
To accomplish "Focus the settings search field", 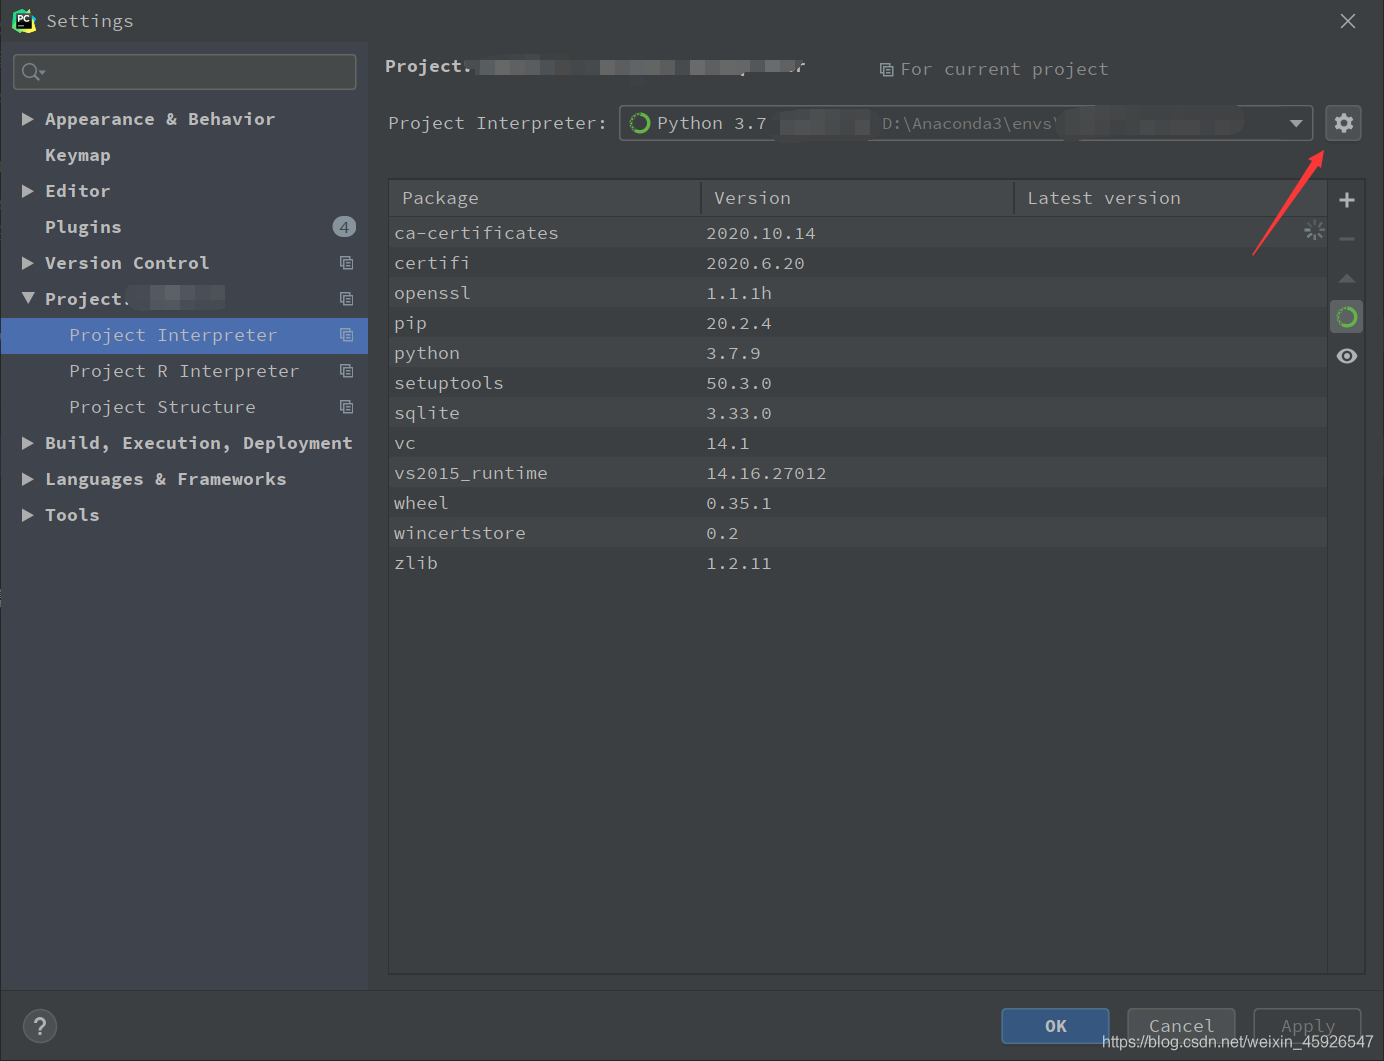I will pos(185,72).
